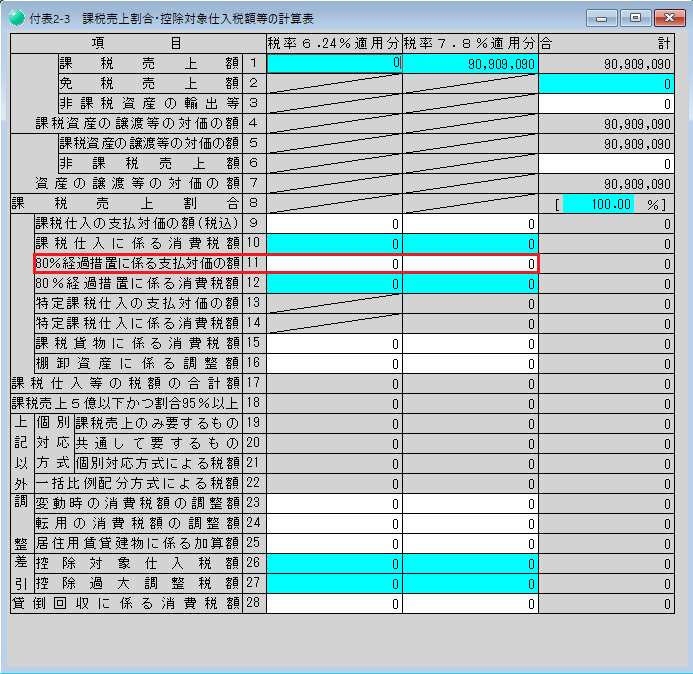Select the 課税売上割合 100.00 percent field
The height and width of the screenshot is (674, 693).
click(x=600, y=204)
